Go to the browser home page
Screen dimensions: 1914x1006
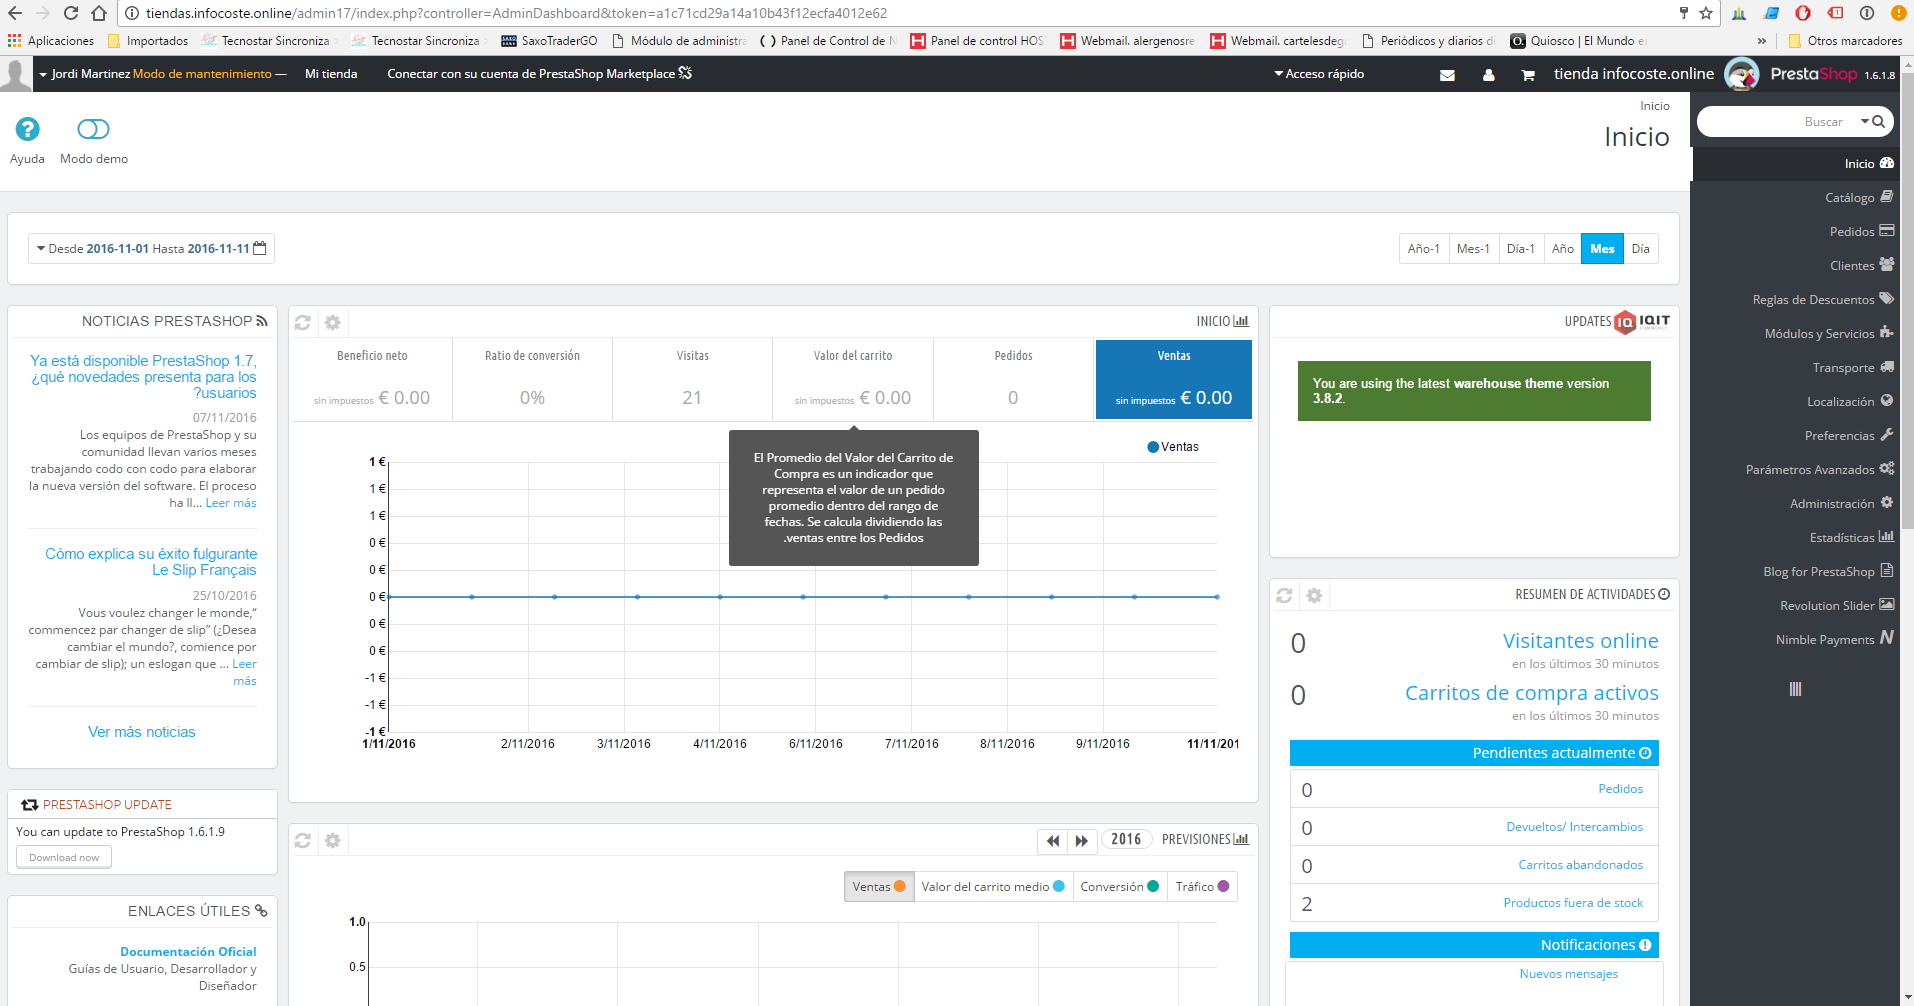pos(99,13)
